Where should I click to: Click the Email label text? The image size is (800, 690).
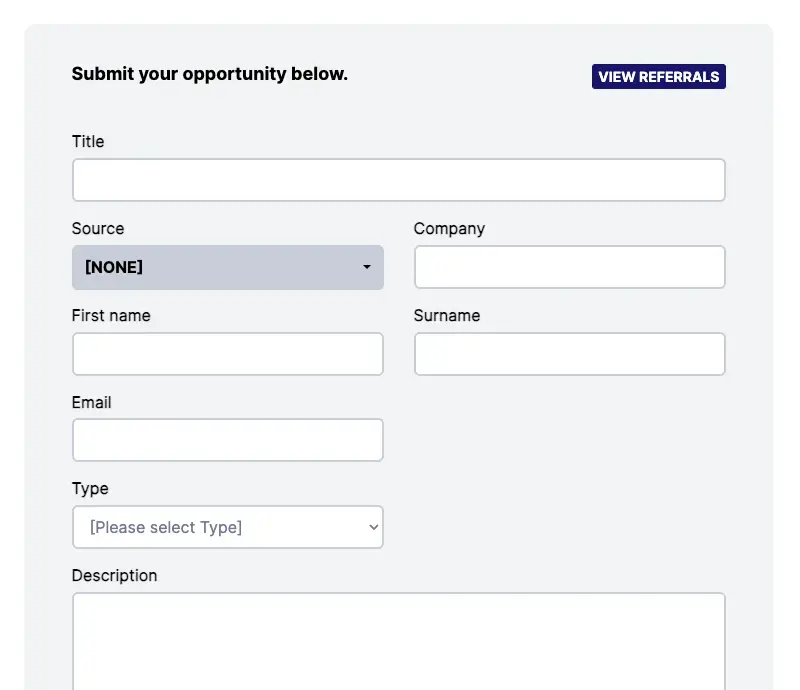[x=92, y=403]
